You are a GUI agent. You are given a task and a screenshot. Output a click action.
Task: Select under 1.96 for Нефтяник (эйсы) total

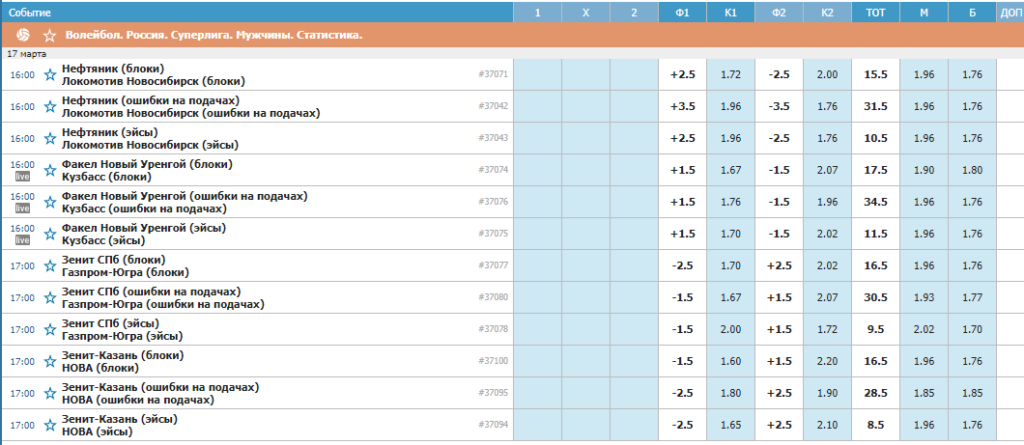coord(924,139)
